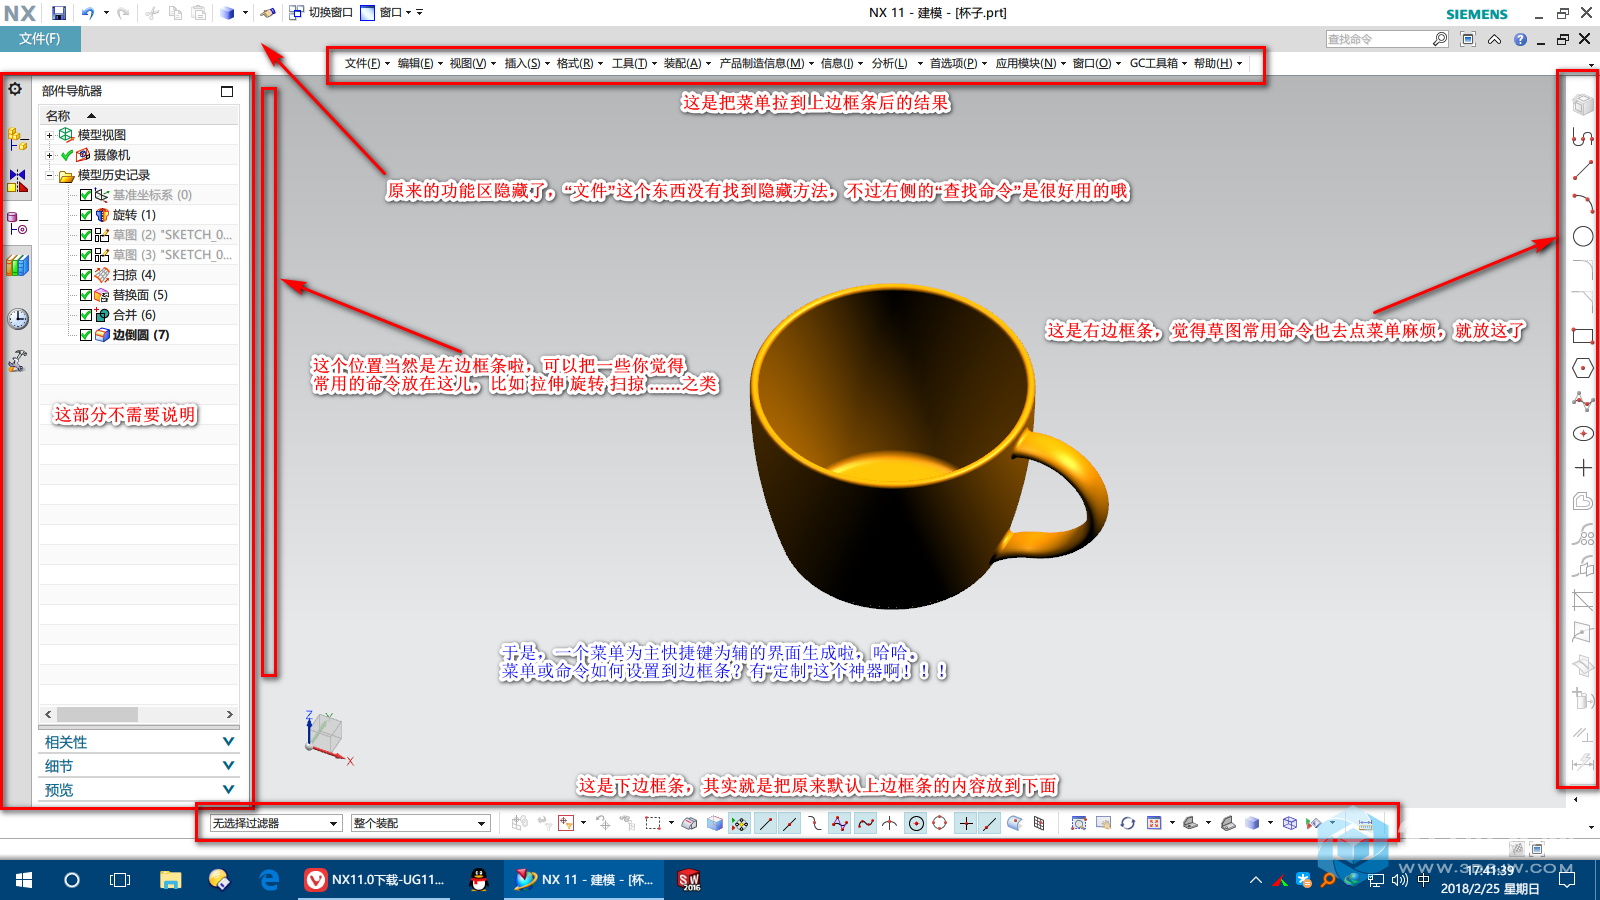Switch to NX11.0下载-UG11 browser taskbar item
Viewport: 1600px width, 900px height.
tap(375, 880)
